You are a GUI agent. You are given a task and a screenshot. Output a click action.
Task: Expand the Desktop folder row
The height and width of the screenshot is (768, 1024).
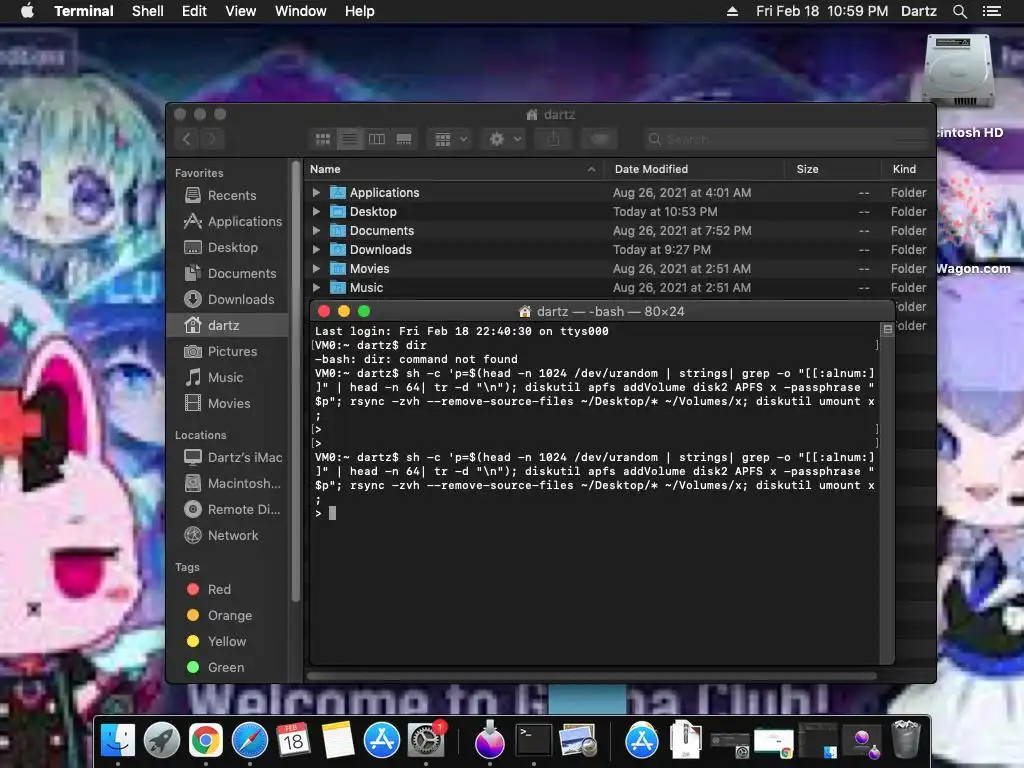pyautogui.click(x=316, y=212)
